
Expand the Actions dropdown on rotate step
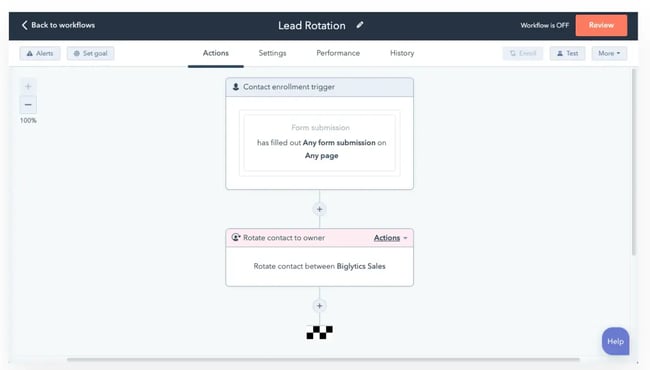(x=390, y=238)
